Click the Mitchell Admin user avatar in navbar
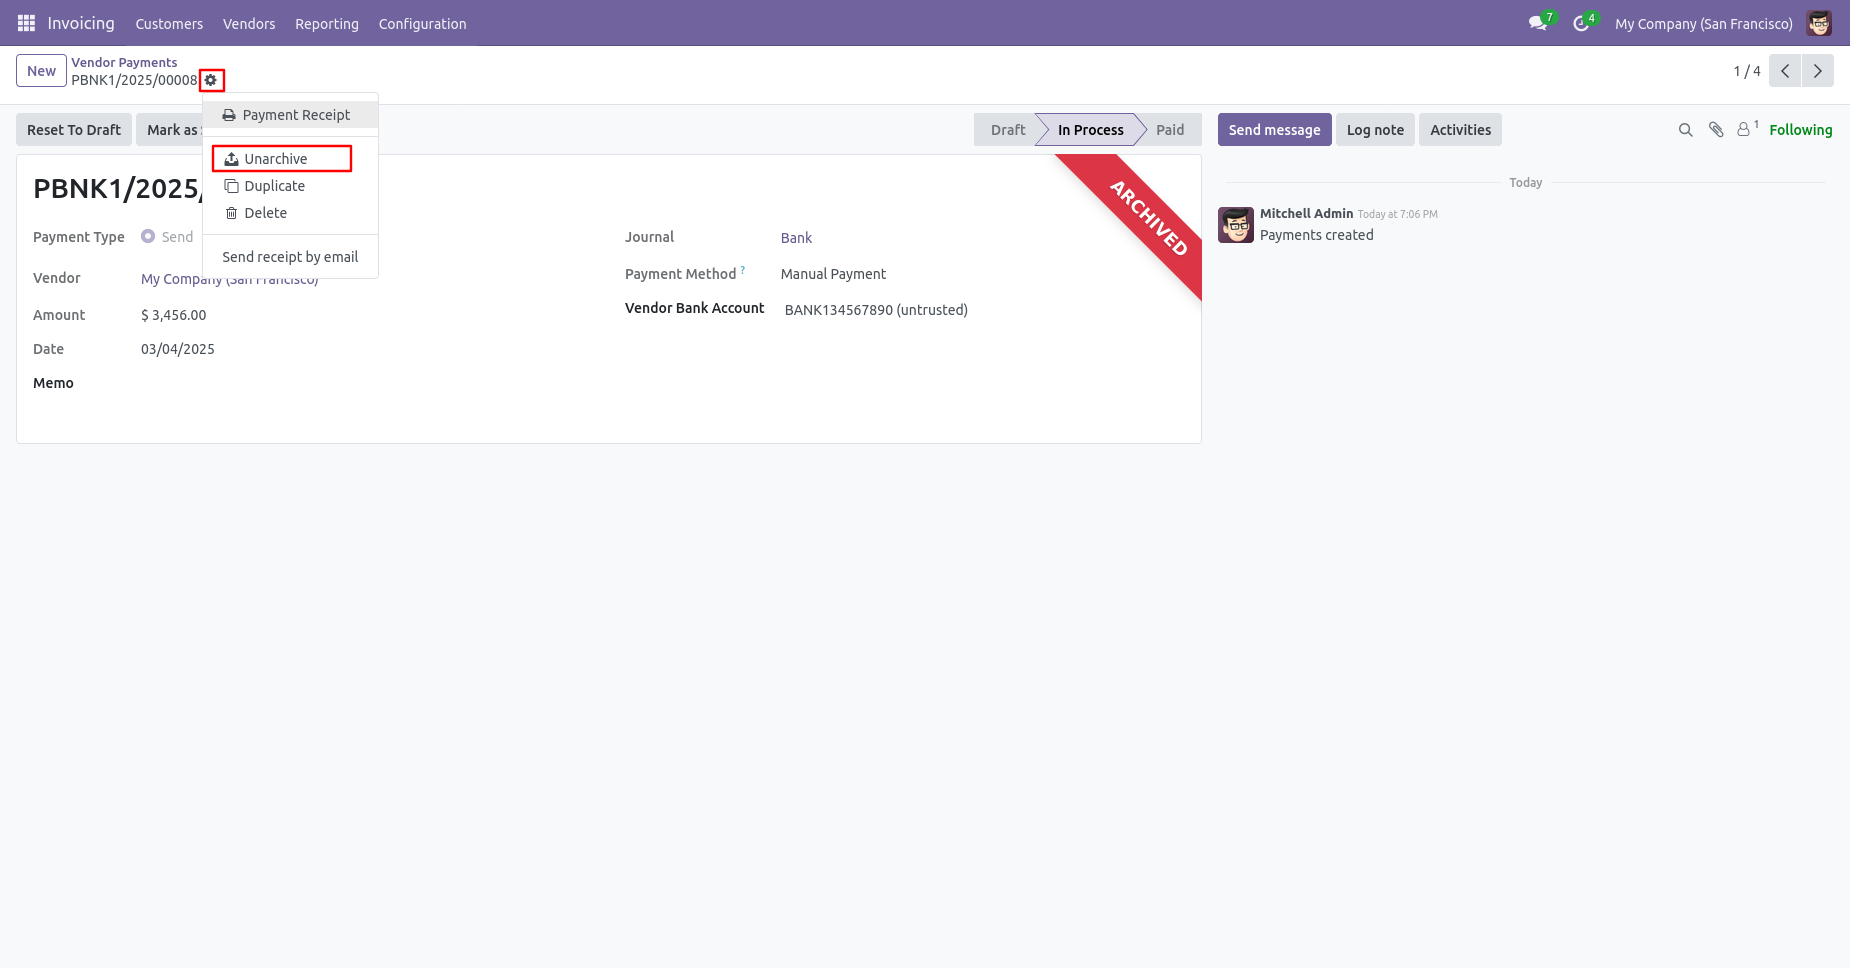 (1819, 23)
